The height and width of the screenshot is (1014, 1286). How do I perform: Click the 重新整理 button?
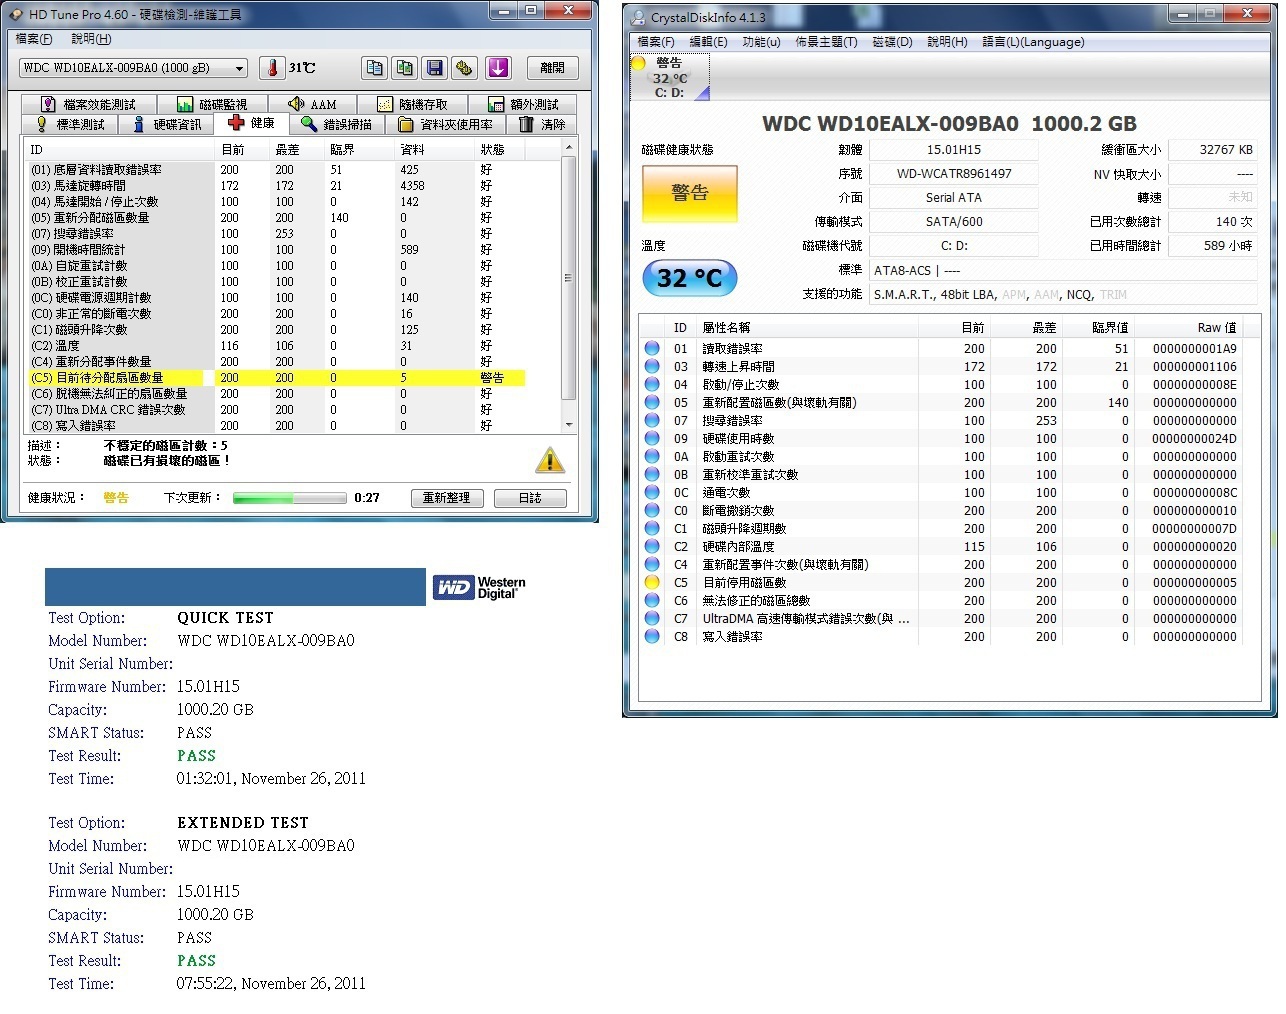coord(446,497)
